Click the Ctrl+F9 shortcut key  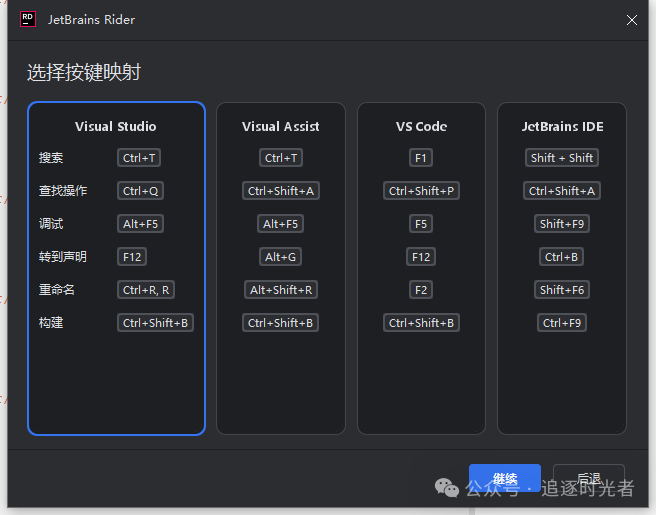pos(562,323)
